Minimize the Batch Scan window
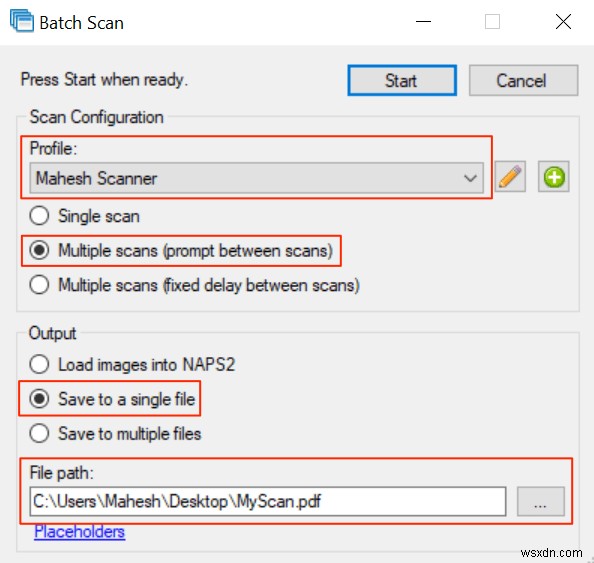The height and width of the screenshot is (563, 594). point(423,22)
